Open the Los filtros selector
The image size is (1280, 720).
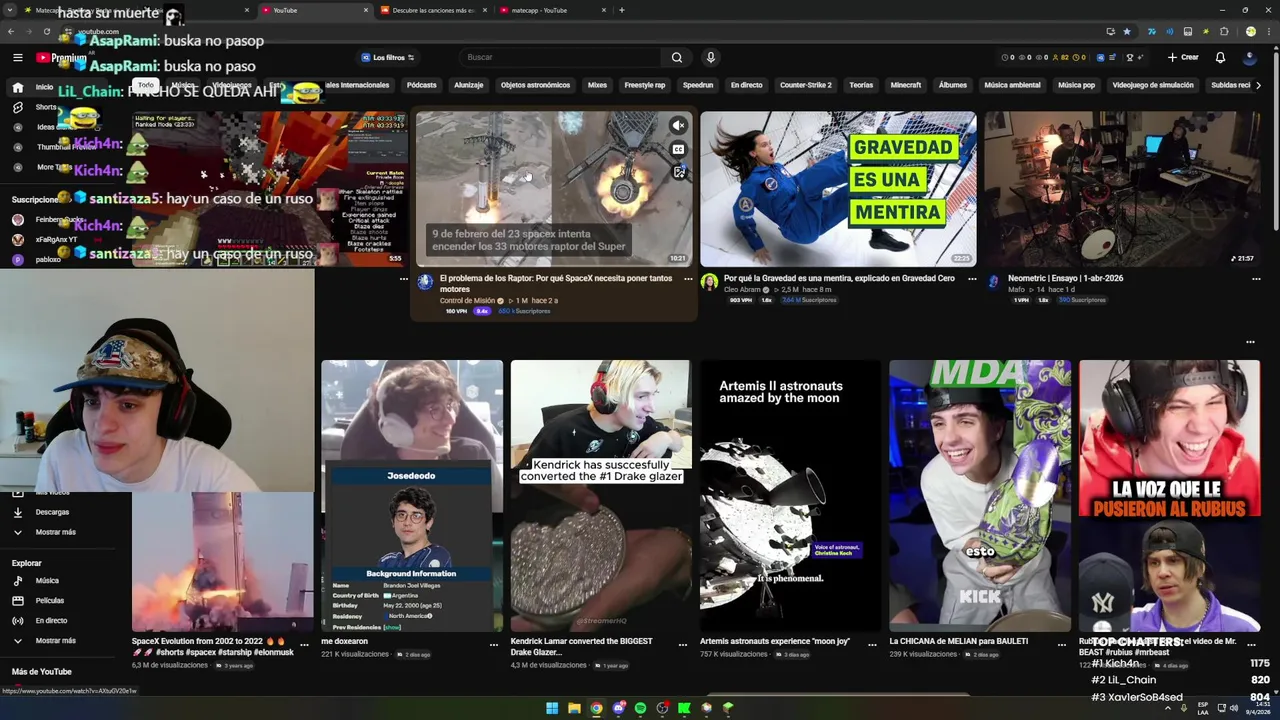click(388, 57)
